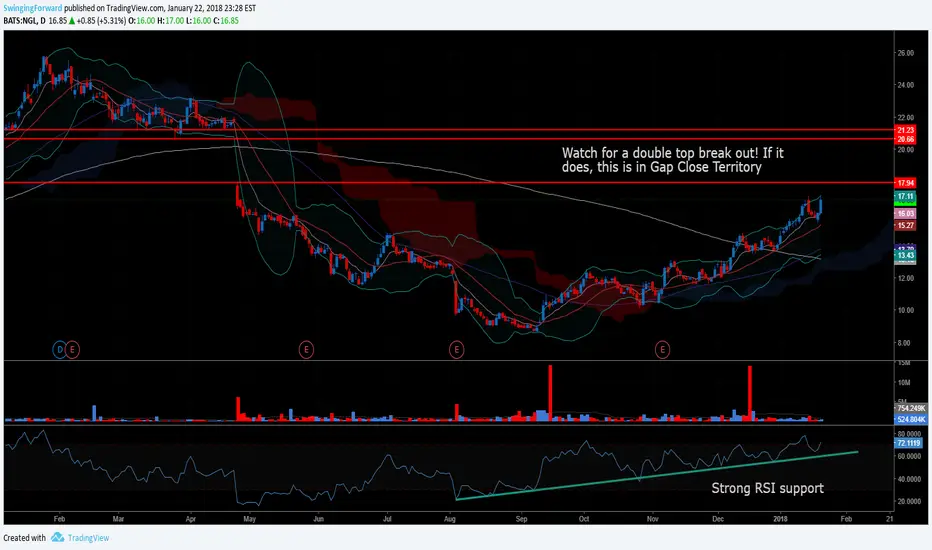Select the 'Strong RSI support' annotation text
The image size is (932, 550).
tap(767, 488)
